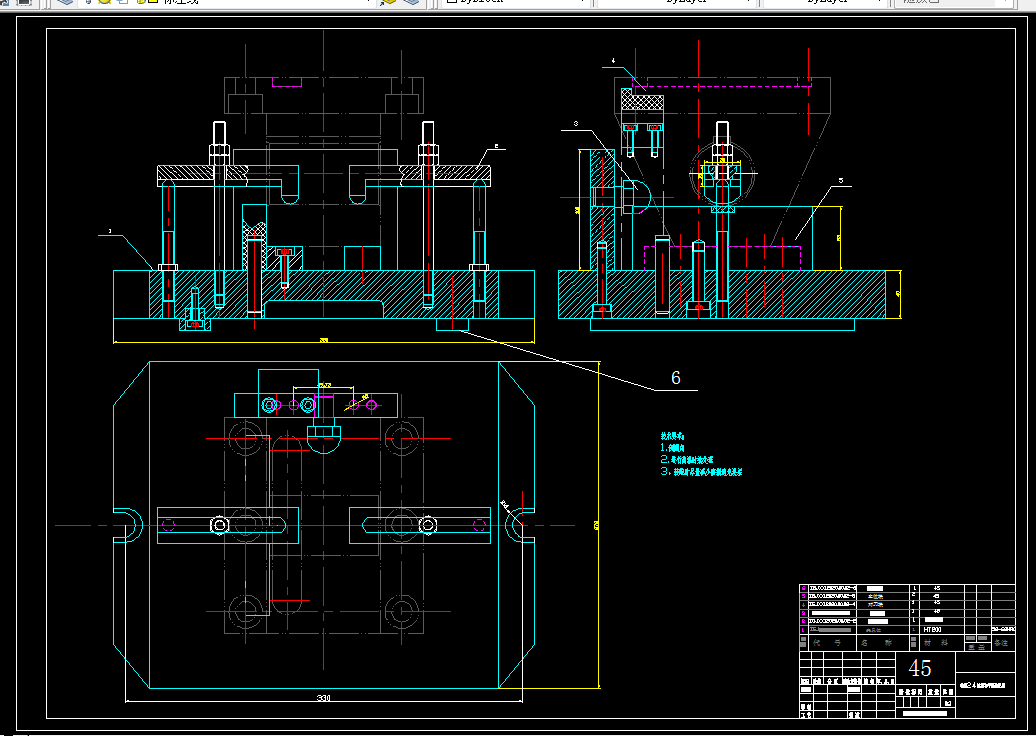Viewport: 1036px width, 736px height.
Task: Click callout number 5 on the side view
Action: (840, 181)
